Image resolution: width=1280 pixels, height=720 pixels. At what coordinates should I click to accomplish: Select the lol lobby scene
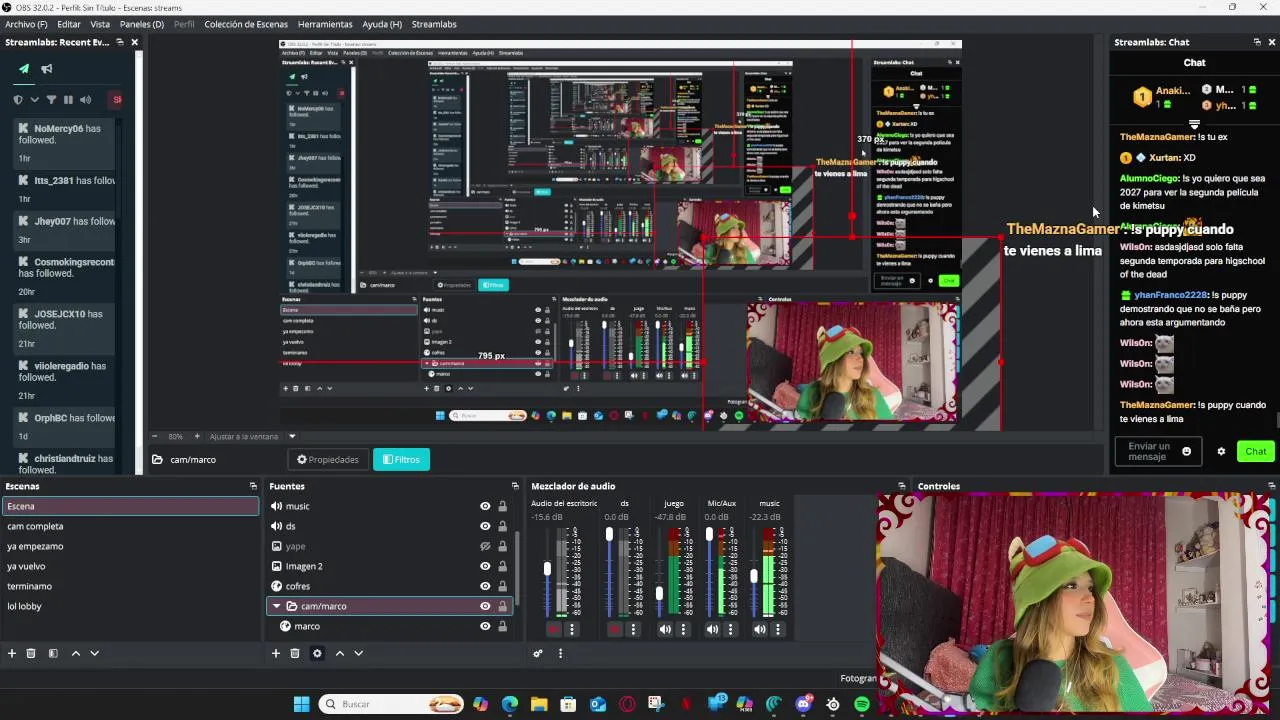point(130,606)
